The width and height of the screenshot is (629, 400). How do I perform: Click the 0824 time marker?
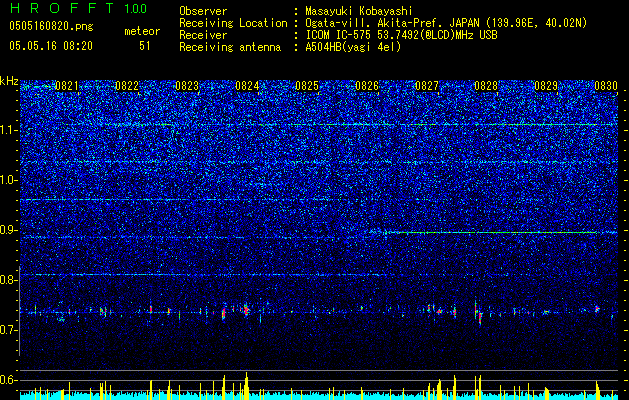[247, 86]
